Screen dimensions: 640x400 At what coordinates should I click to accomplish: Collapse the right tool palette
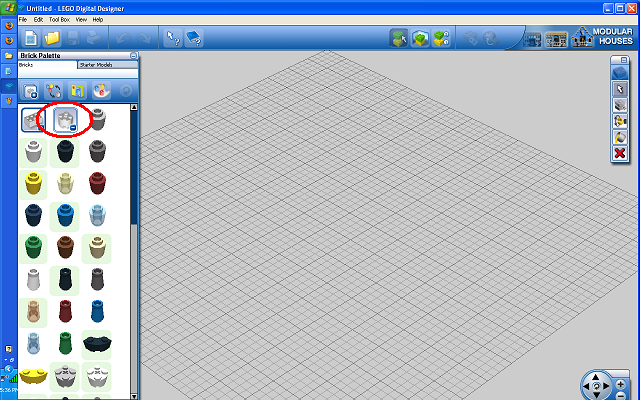click(624, 60)
